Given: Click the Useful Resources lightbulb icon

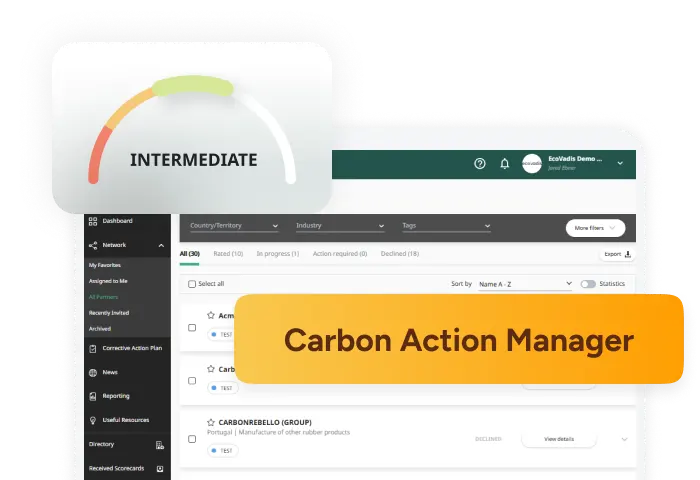Looking at the screenshot, I should coord(93,421).
